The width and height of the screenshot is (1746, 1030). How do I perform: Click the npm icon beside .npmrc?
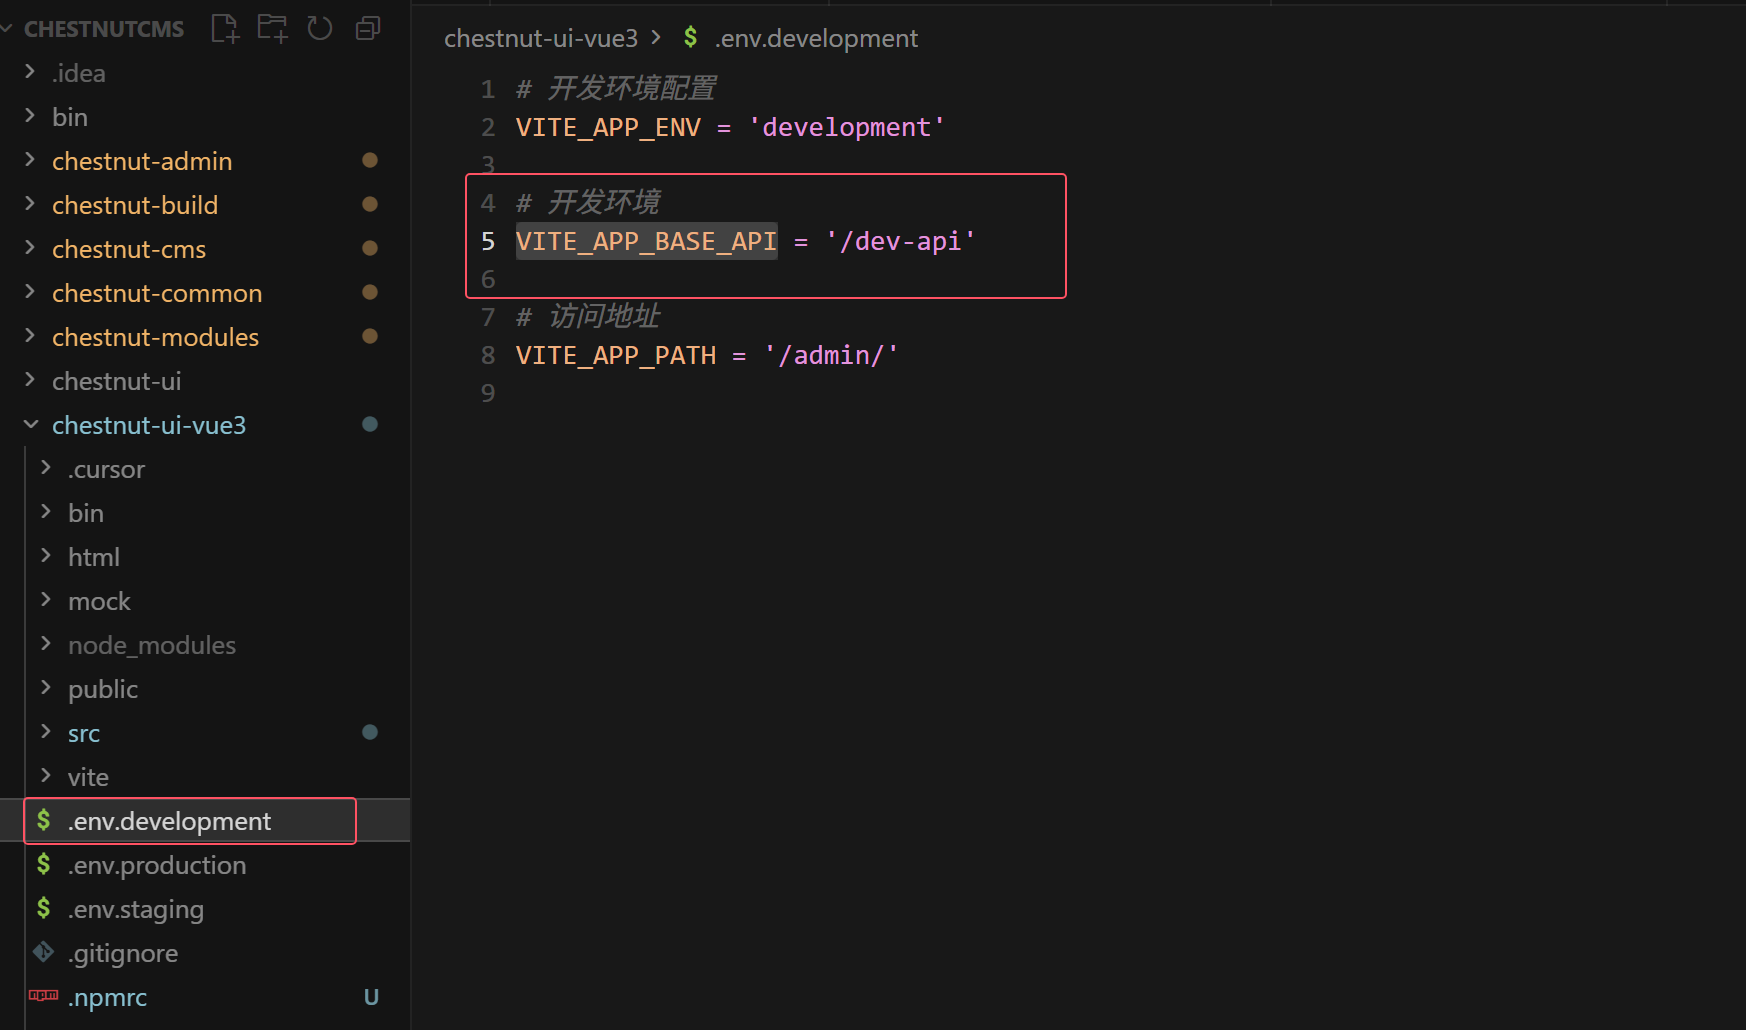[x=44, y=996]
